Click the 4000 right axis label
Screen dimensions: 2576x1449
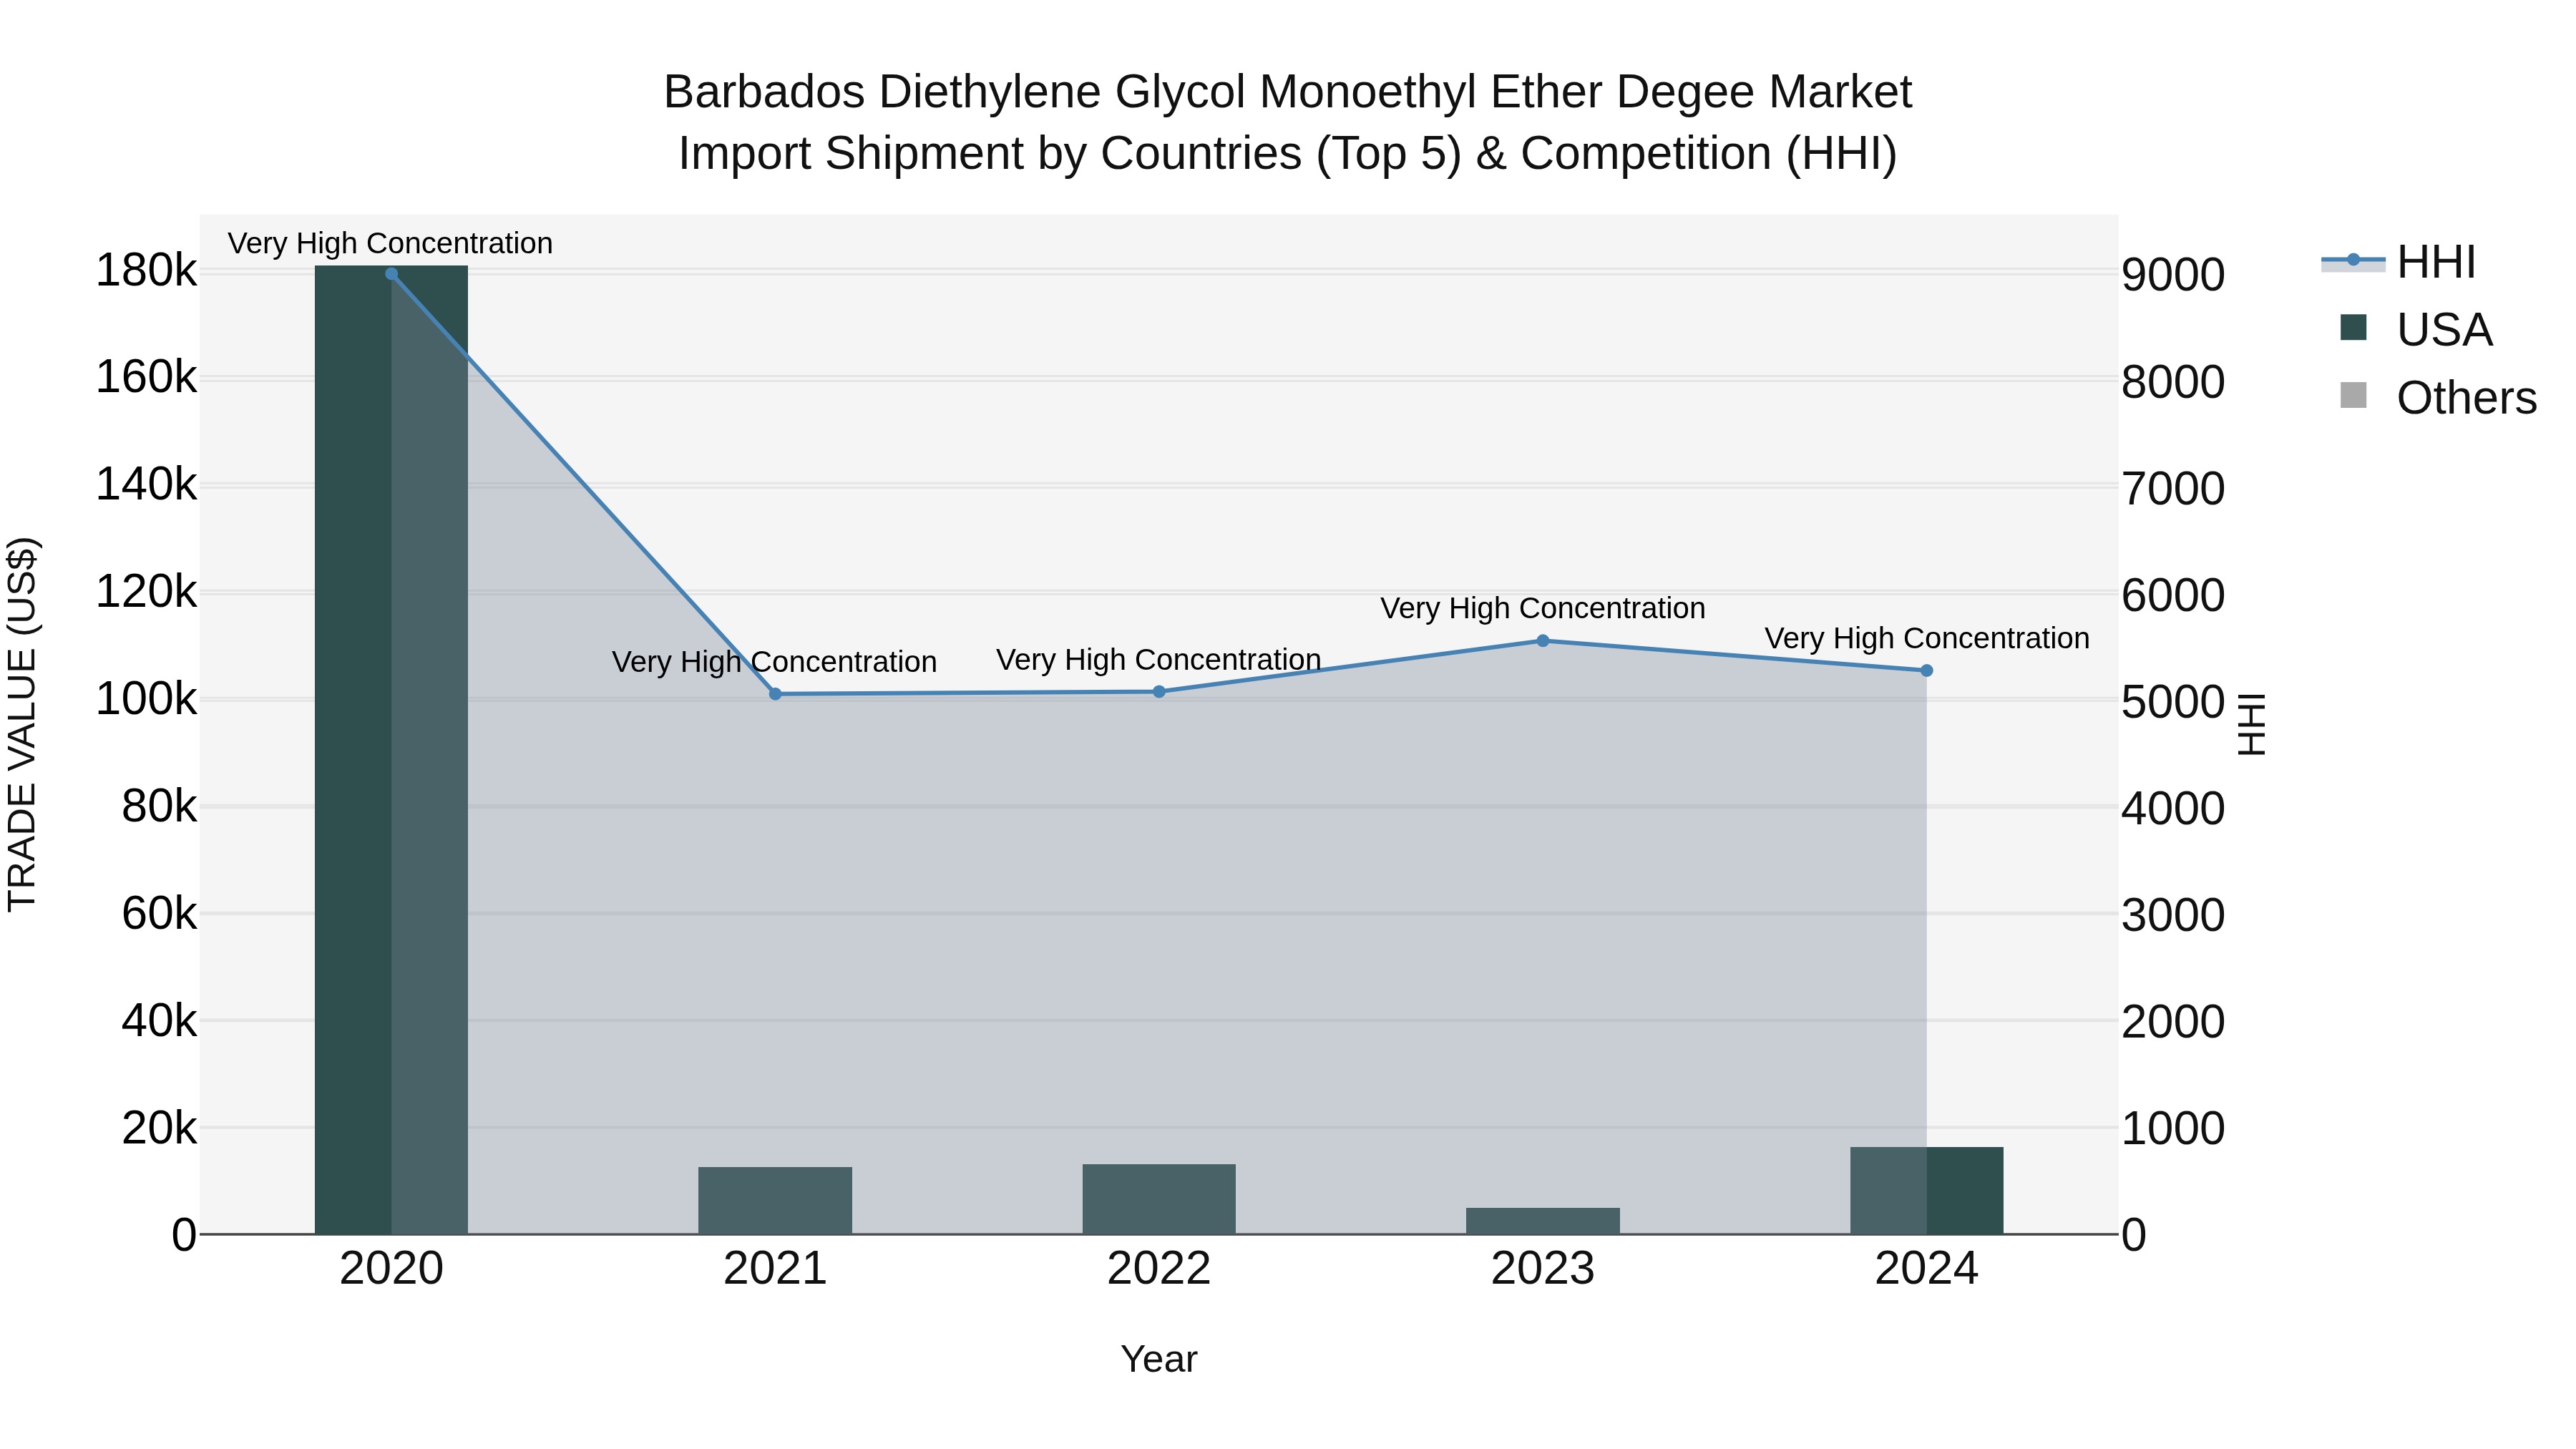point(2173,809)
